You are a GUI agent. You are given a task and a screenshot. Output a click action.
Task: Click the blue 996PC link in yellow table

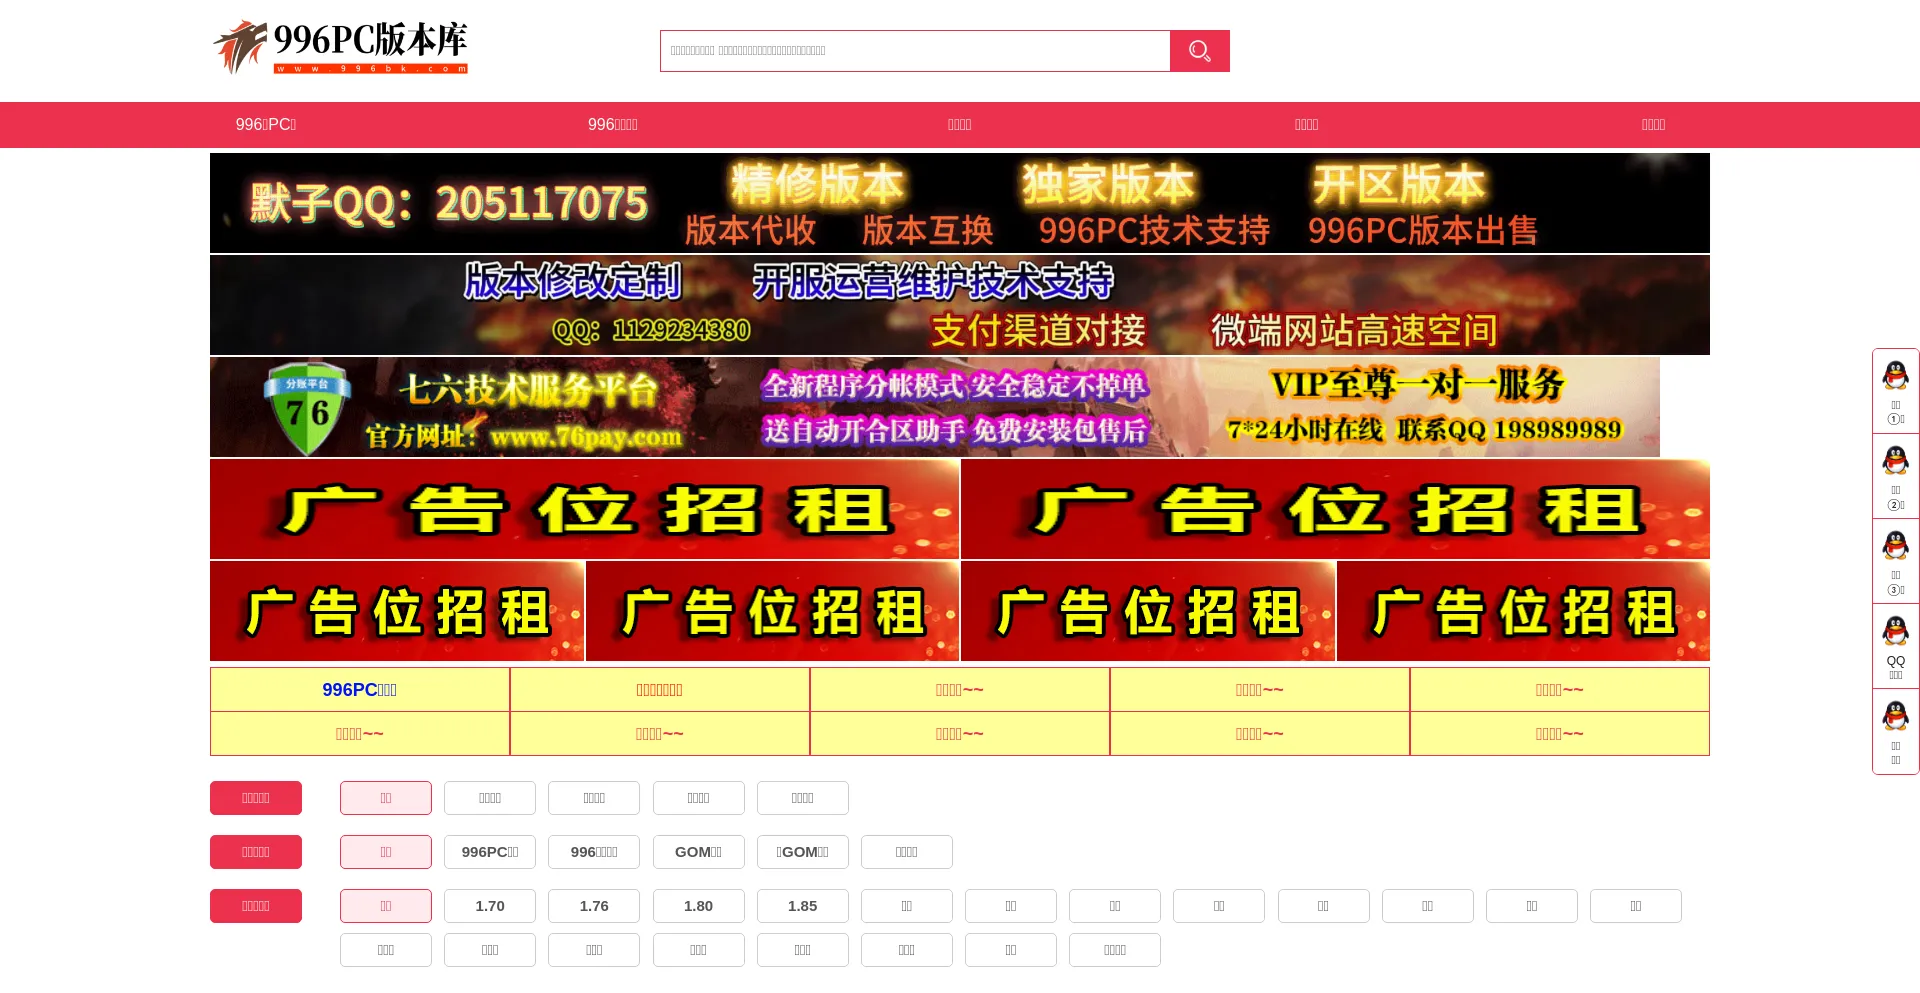click(360, 690)
